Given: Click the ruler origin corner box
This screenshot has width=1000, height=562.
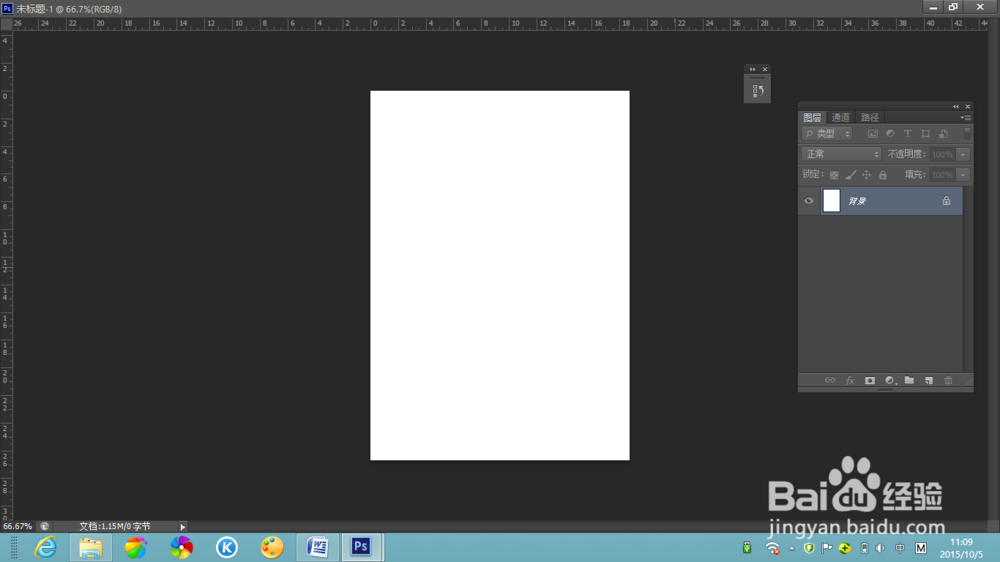Looking at the screenshot, I should [x=6, y=24].
